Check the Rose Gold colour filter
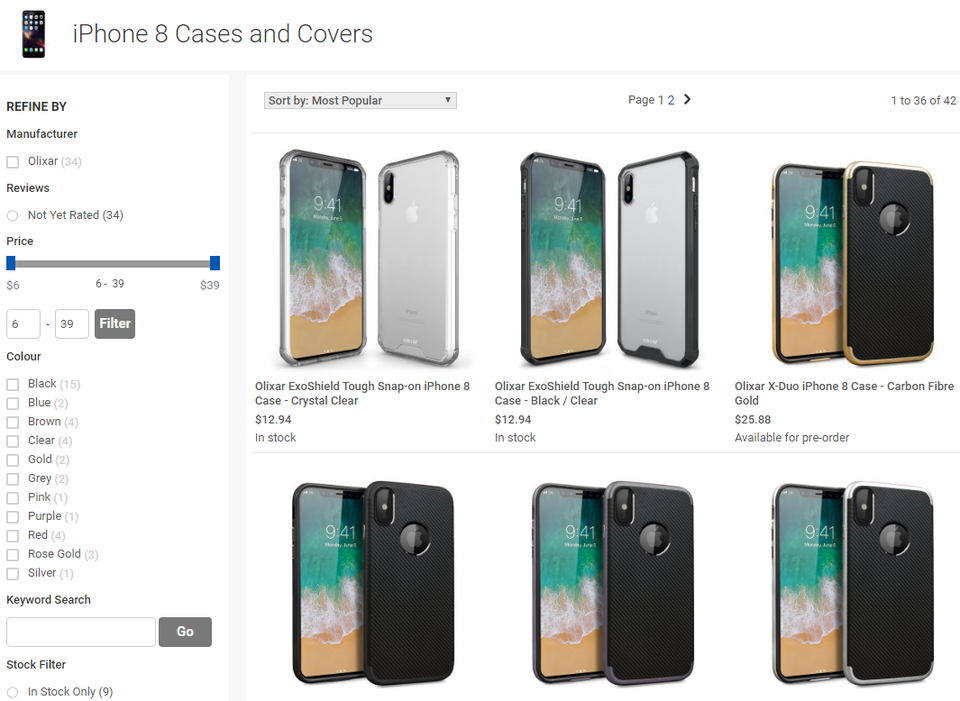 pyautogui.click(x=11, y=554)
